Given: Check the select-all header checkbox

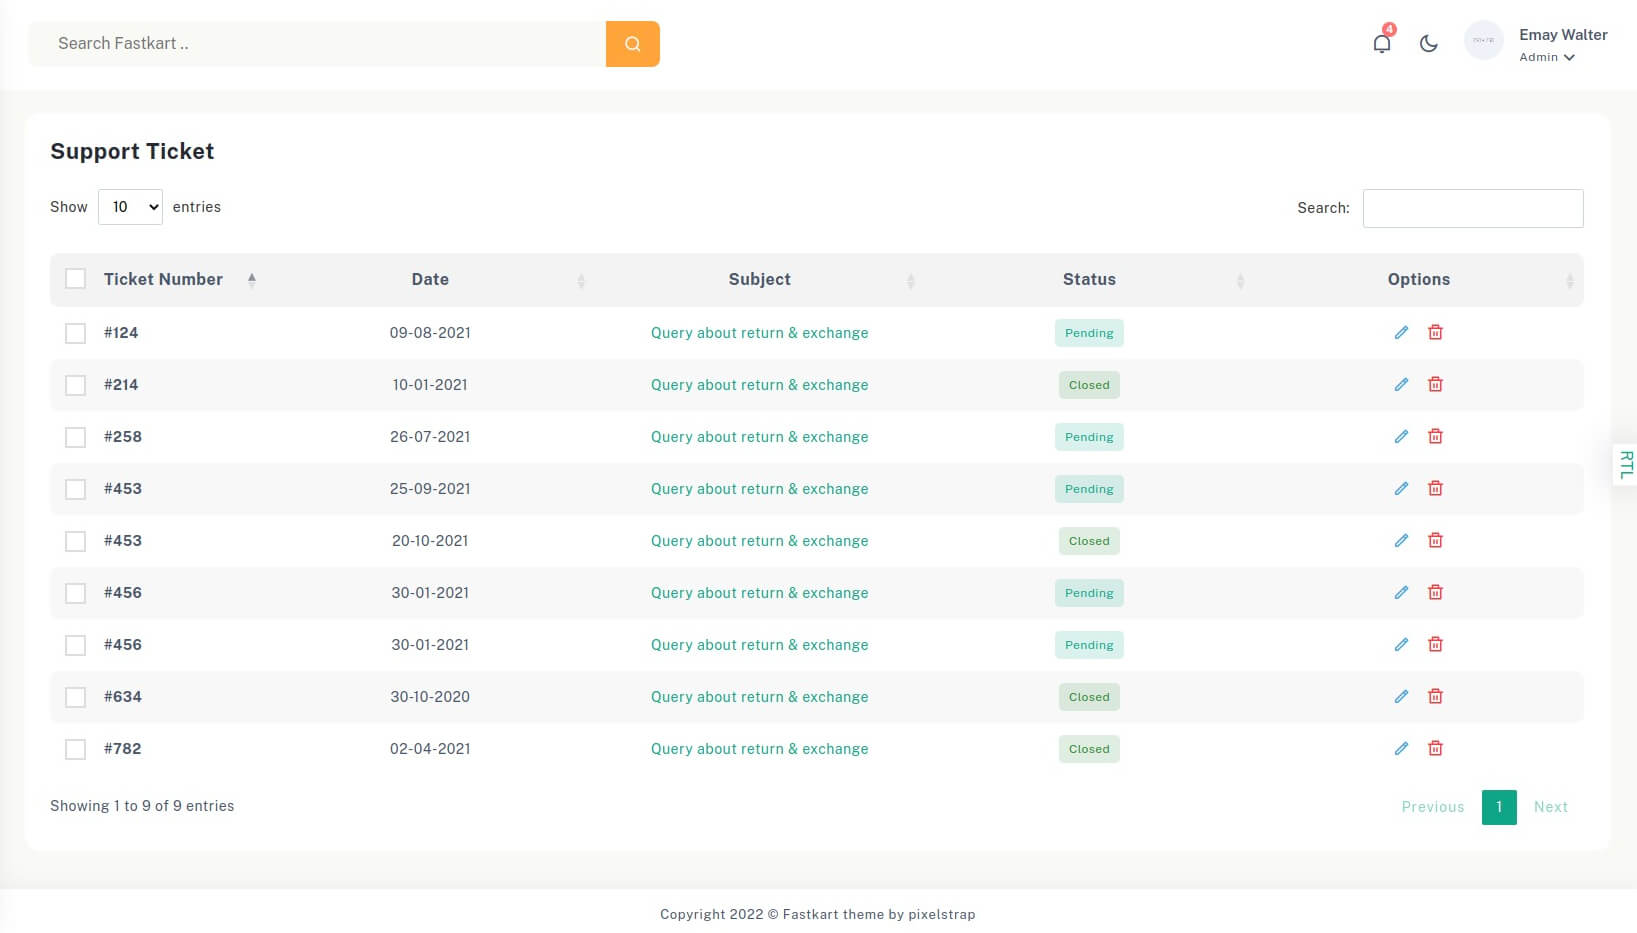Looking at the screenshot, I should point(75,279).
